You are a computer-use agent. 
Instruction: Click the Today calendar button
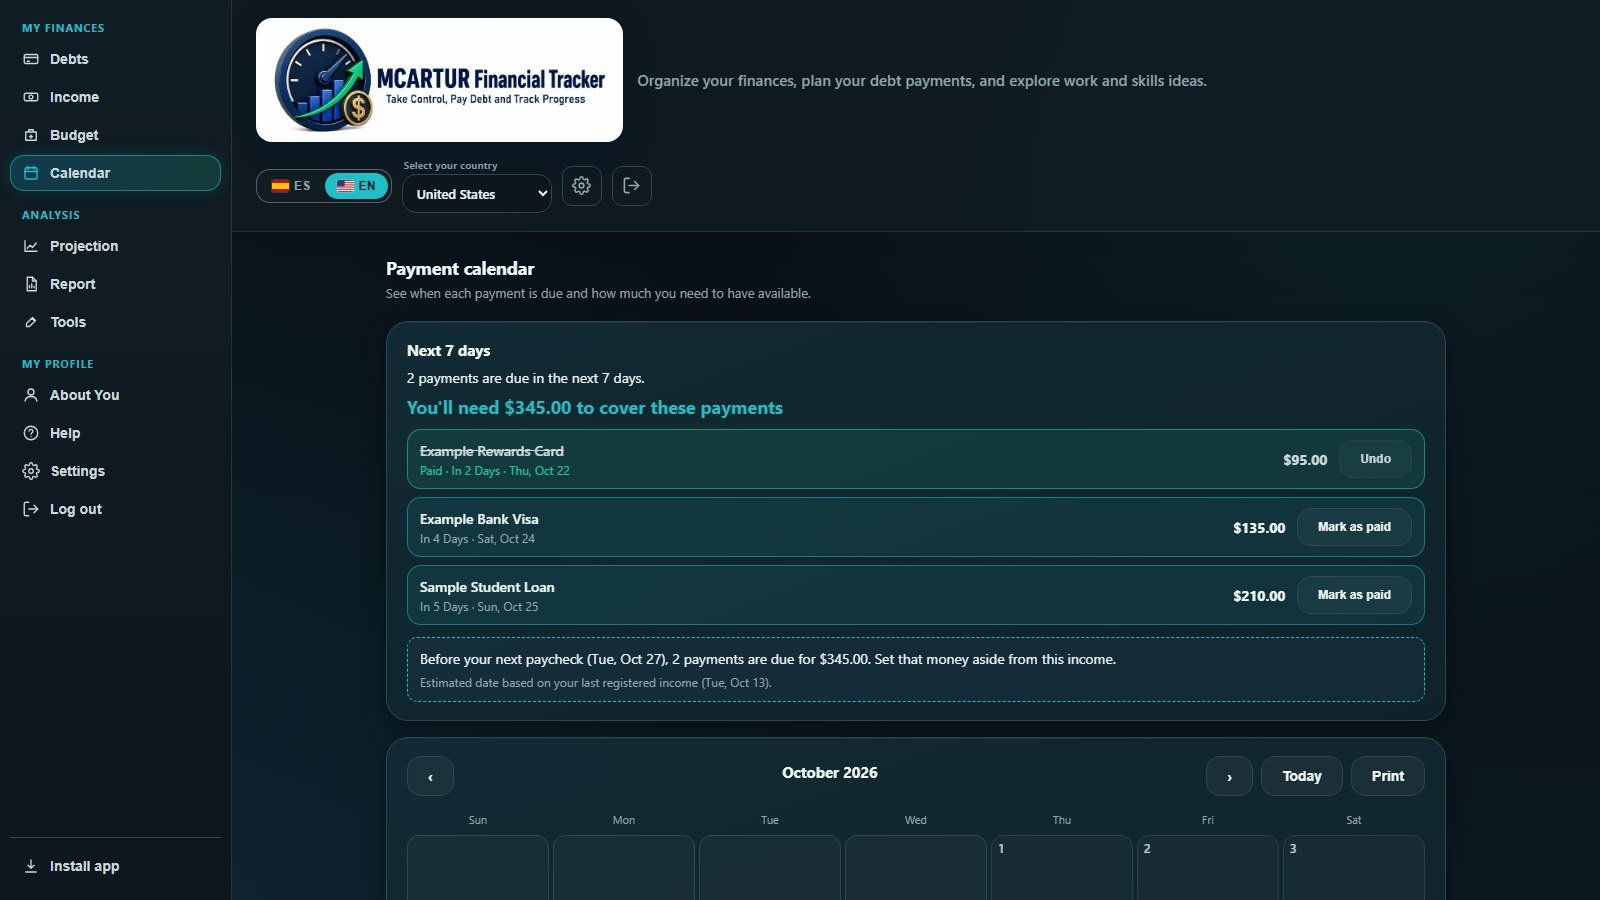pyautogui.click(x=1302, y=776)
